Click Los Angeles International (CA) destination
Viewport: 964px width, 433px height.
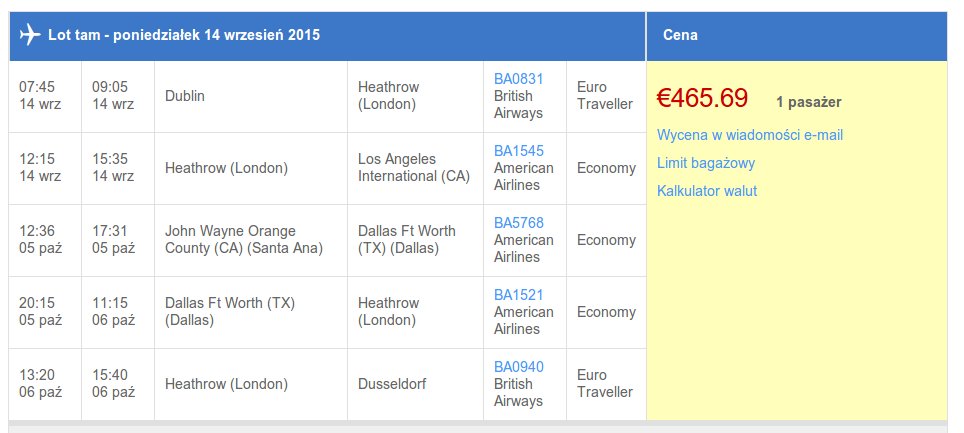click(416, 168)
